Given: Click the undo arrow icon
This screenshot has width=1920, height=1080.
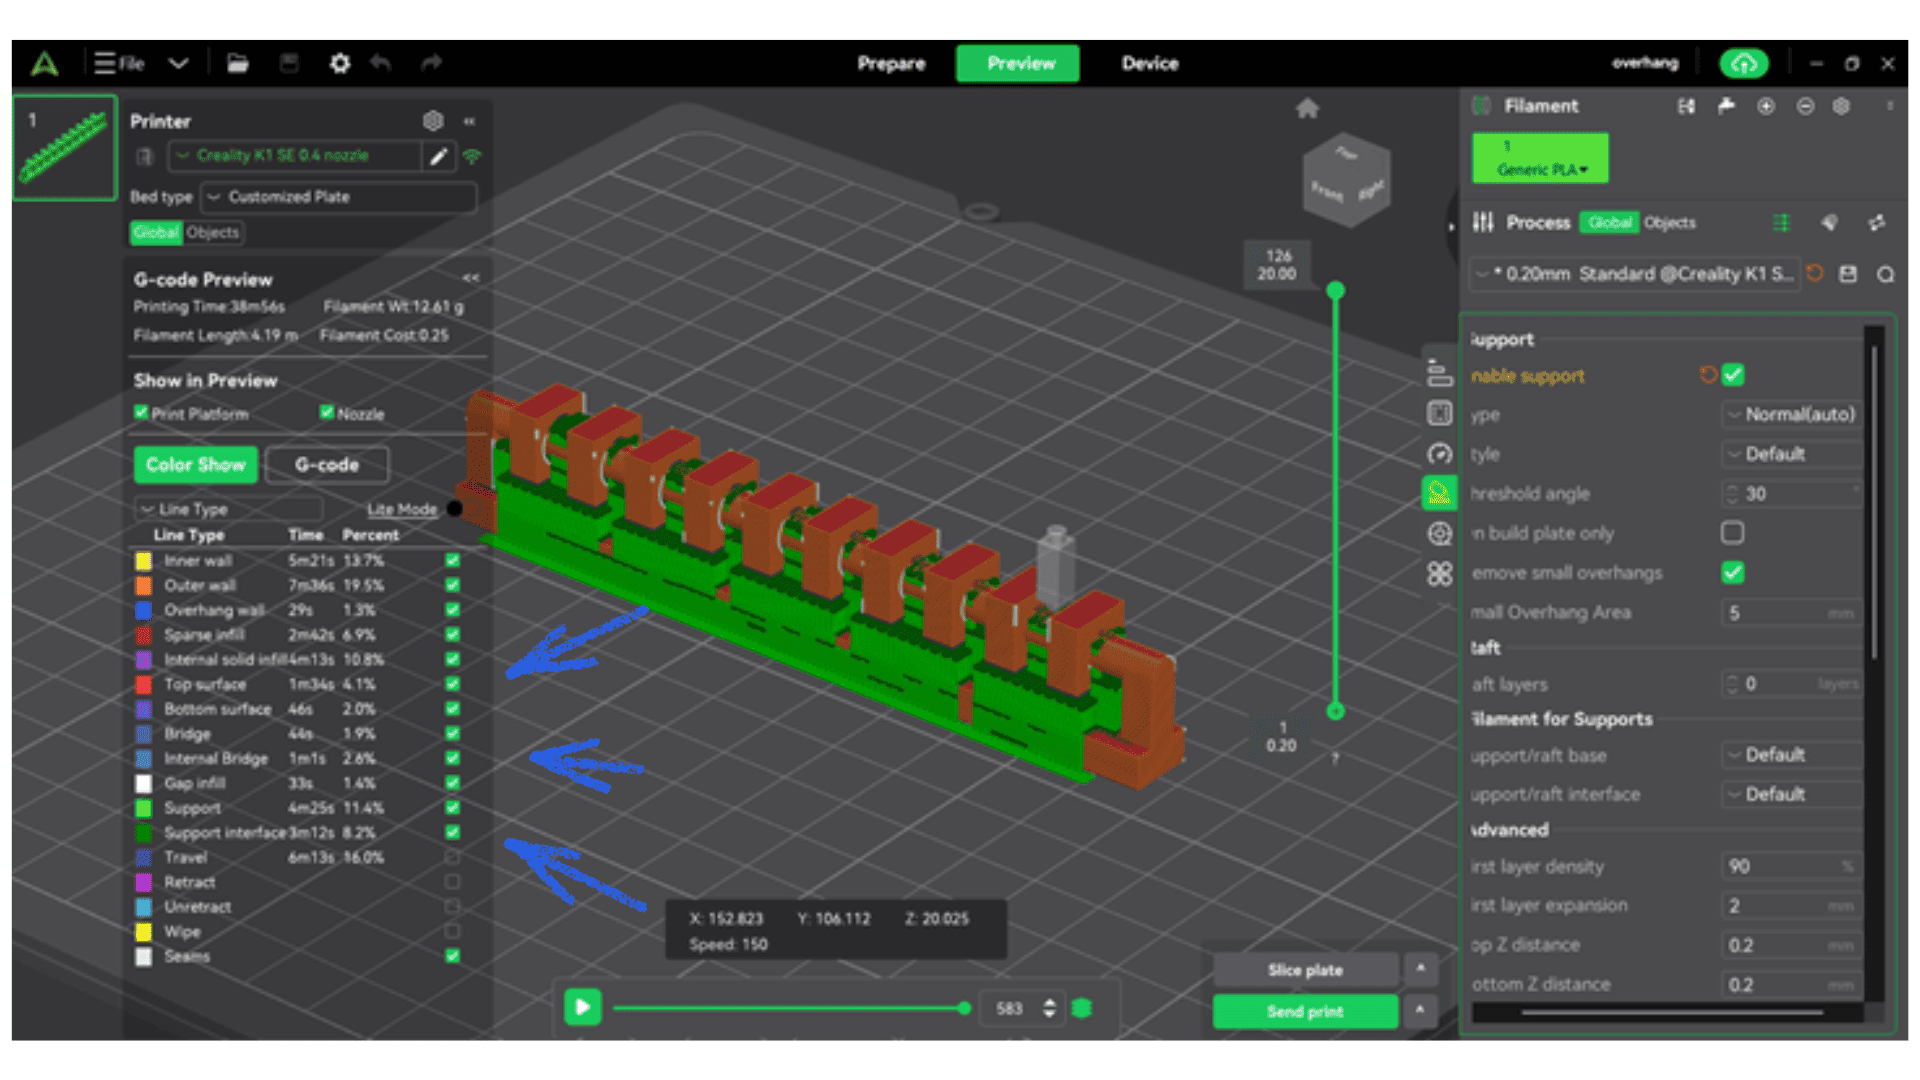Looking at the screenshot, I should [381, 63].
